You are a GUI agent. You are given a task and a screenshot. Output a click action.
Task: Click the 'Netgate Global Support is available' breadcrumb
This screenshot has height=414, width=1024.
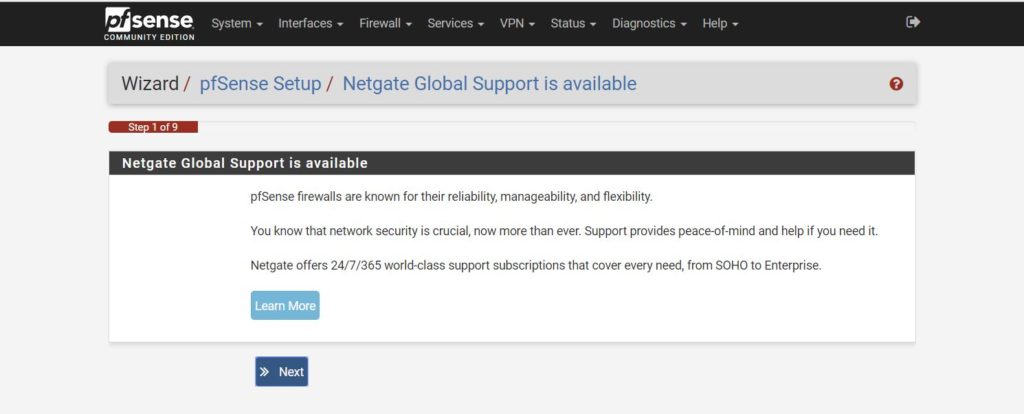pyautogui.click(x=489, y=84)
